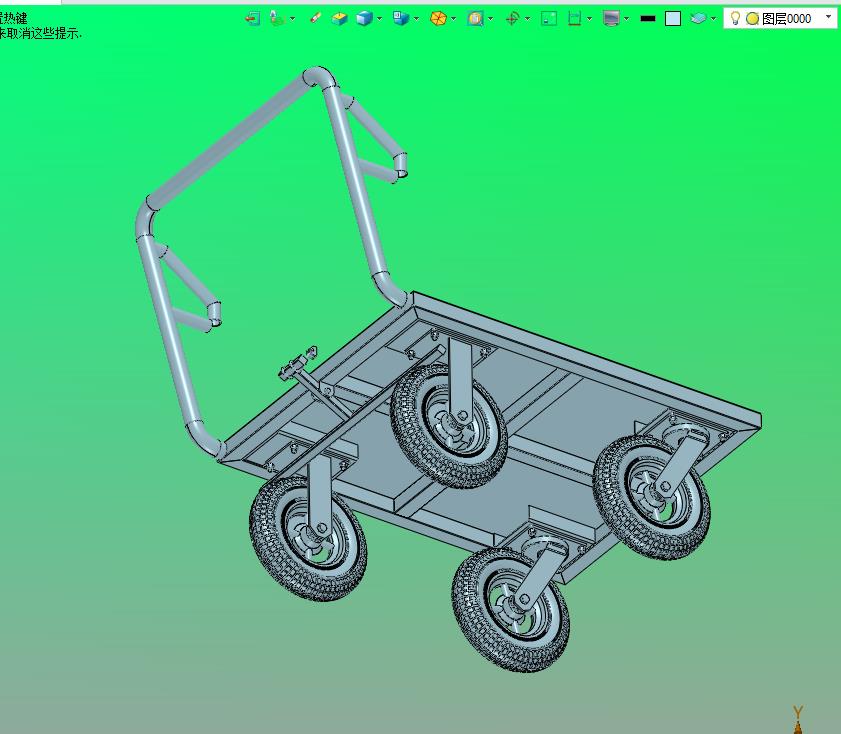Click the red crosshair target icon

[x=512, y=19]
